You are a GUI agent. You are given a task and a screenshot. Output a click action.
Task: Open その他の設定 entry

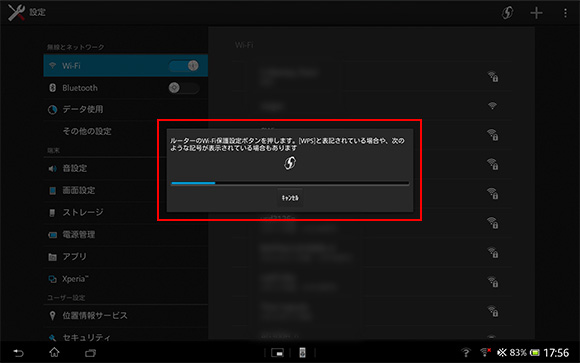click(101, 131)
